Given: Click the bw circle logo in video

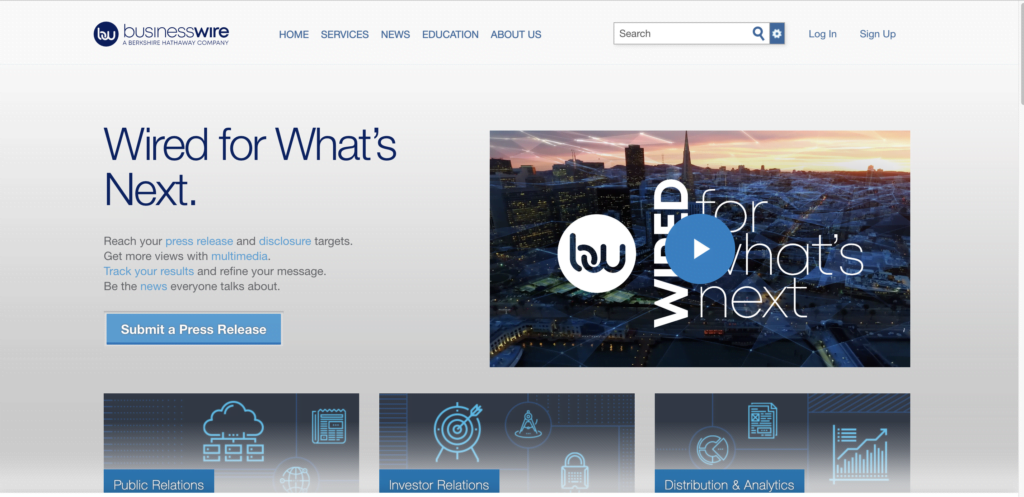Looking at the screenshot, I should pyautogui.click(x=596, y=253).
